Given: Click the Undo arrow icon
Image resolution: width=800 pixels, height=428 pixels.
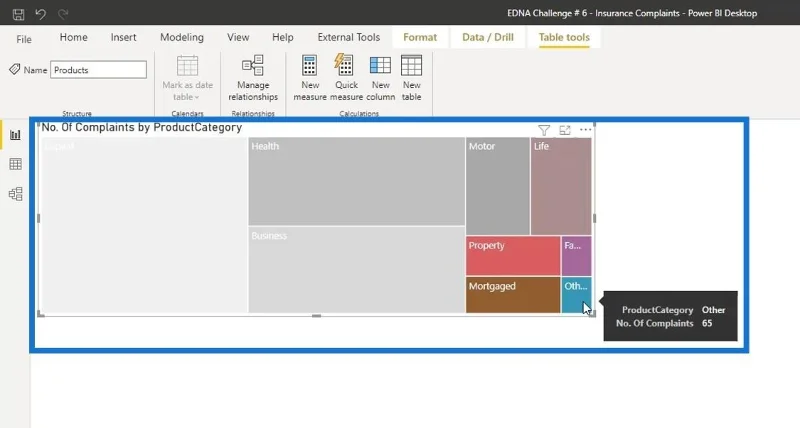Looking at the screenshot, I should (x=40, y=14).
